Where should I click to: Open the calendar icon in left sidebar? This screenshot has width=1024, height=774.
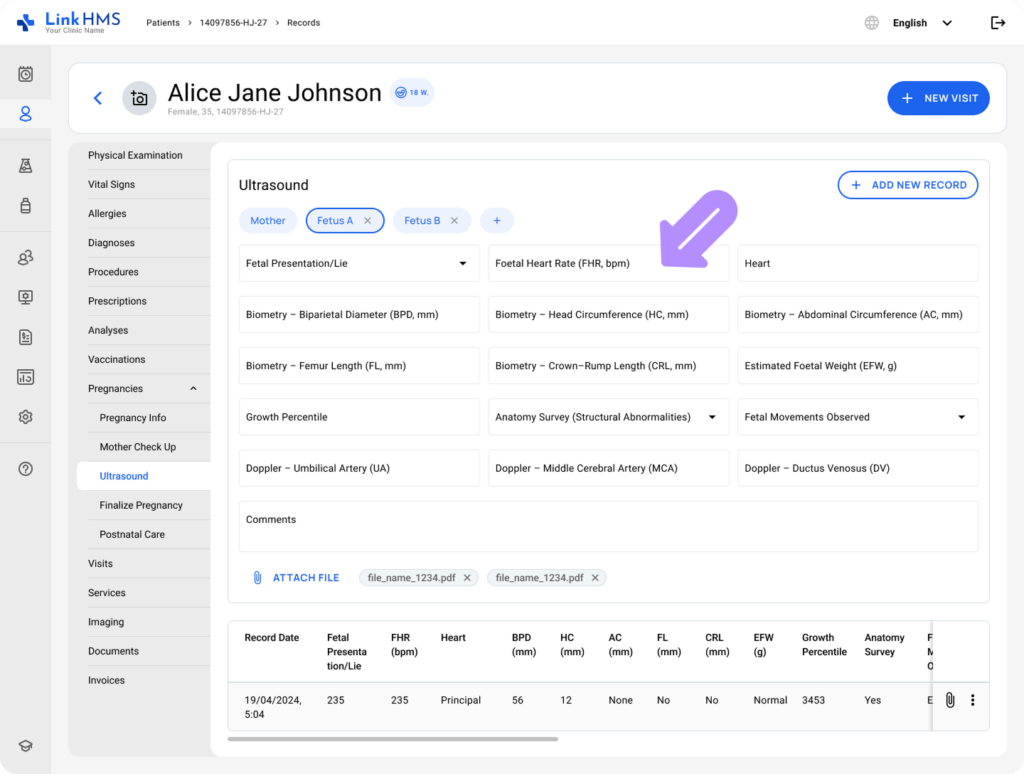click(26, 74)
